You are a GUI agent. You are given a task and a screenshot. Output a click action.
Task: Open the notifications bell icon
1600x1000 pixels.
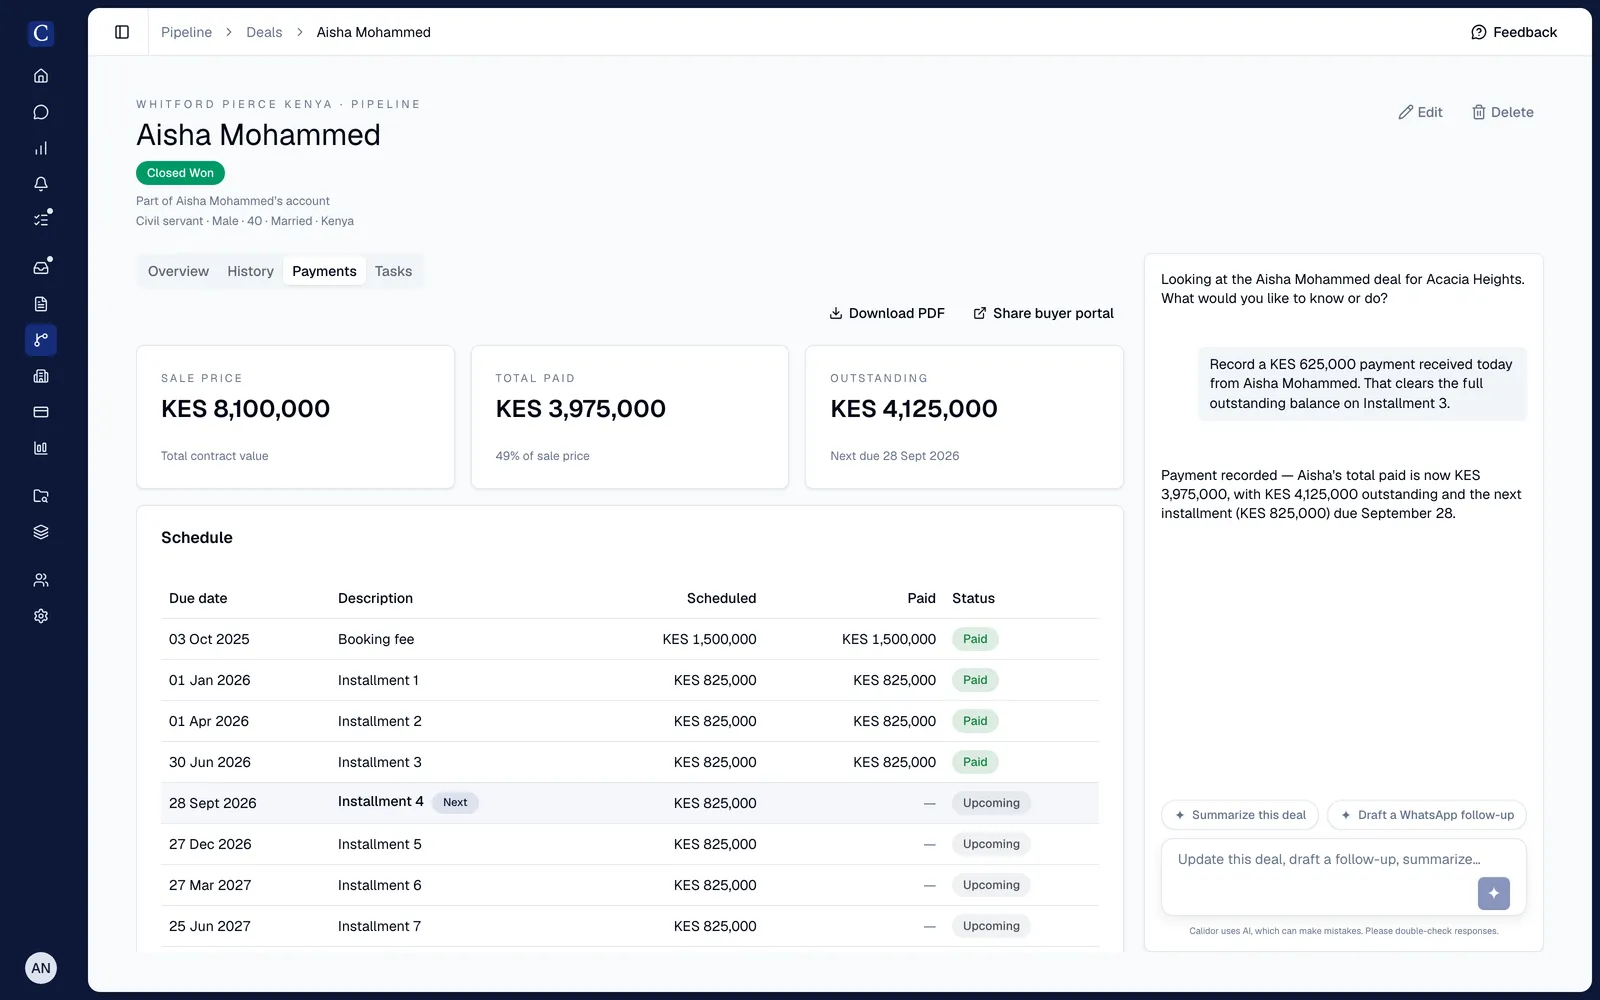41,184
